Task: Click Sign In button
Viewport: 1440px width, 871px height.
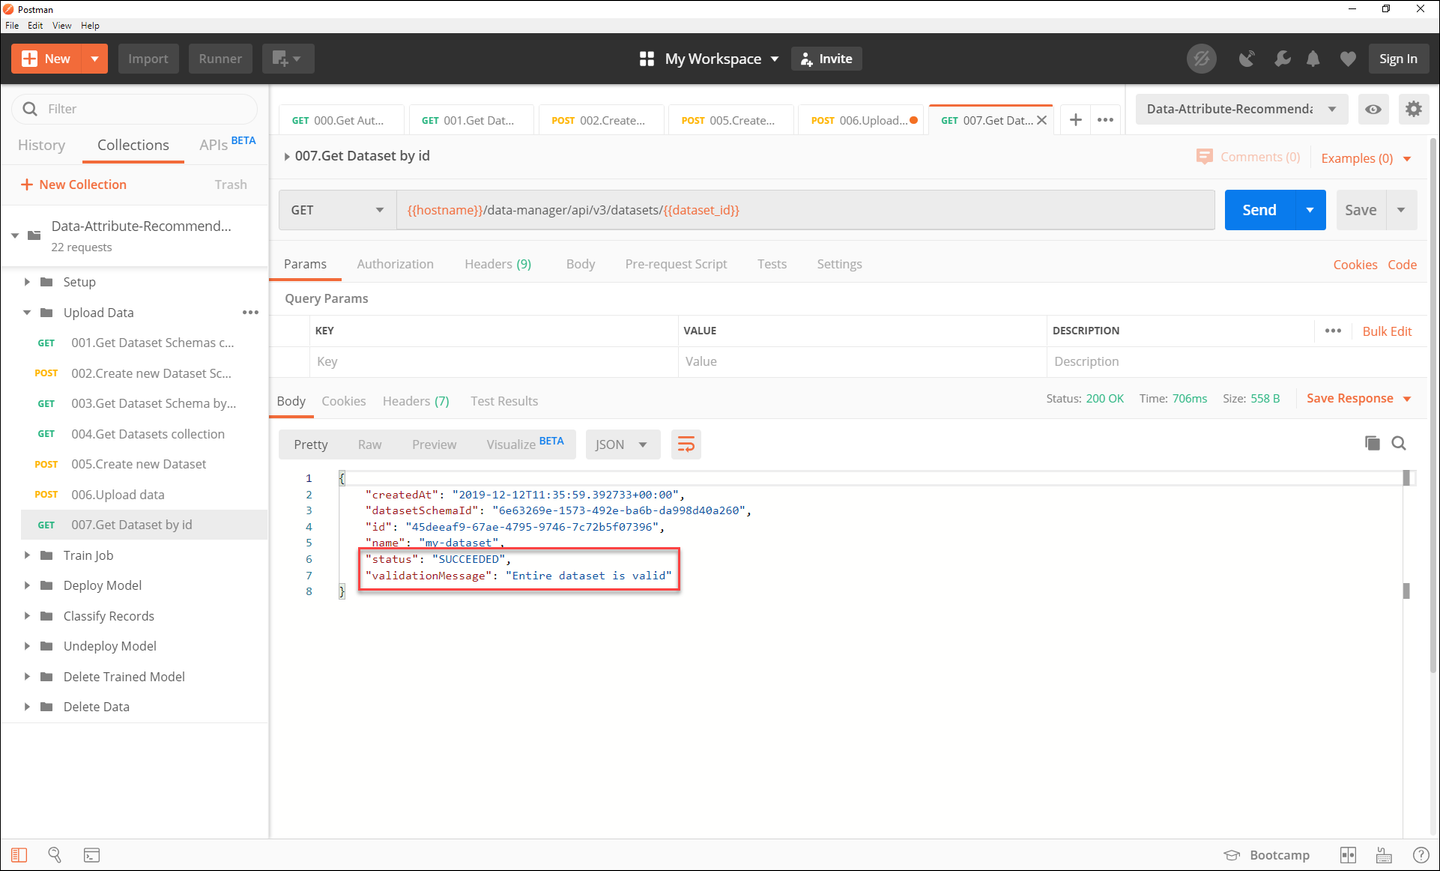Action: pos(1398,59)
